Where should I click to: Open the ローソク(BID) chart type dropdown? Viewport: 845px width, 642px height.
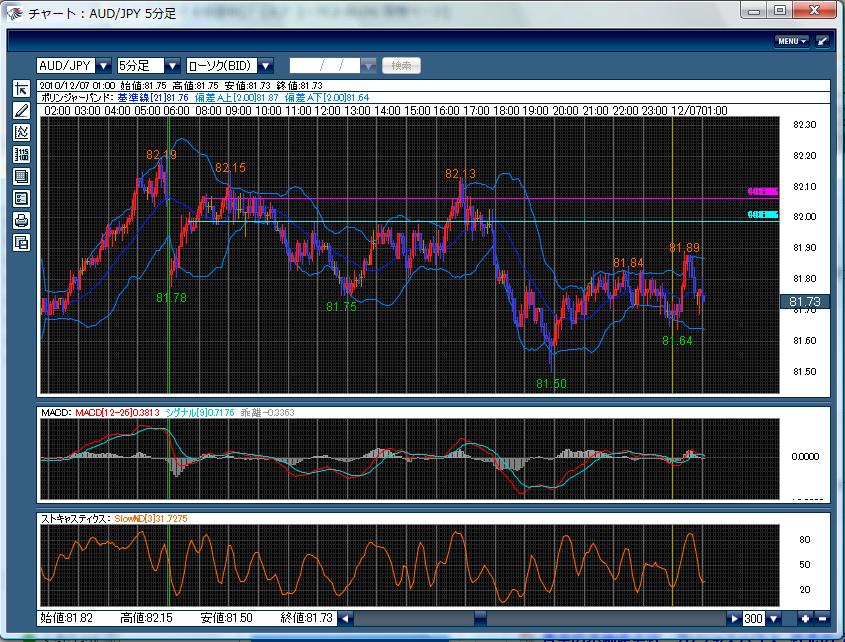266,66
